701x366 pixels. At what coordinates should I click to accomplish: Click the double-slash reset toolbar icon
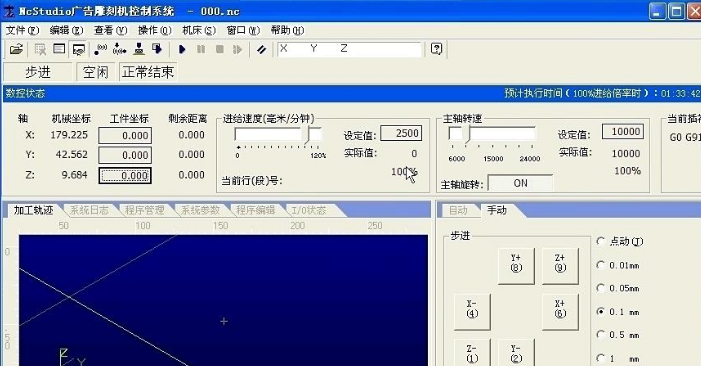tap(262, 49)
